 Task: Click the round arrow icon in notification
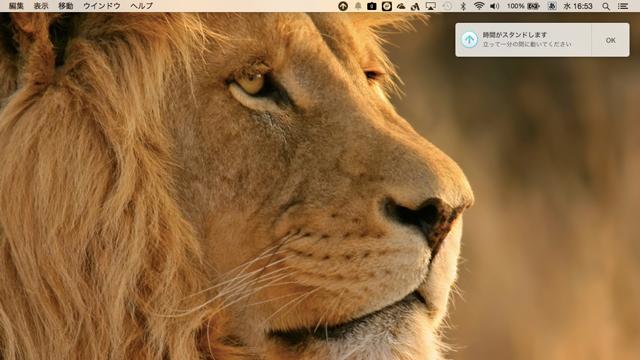point(469,40)
